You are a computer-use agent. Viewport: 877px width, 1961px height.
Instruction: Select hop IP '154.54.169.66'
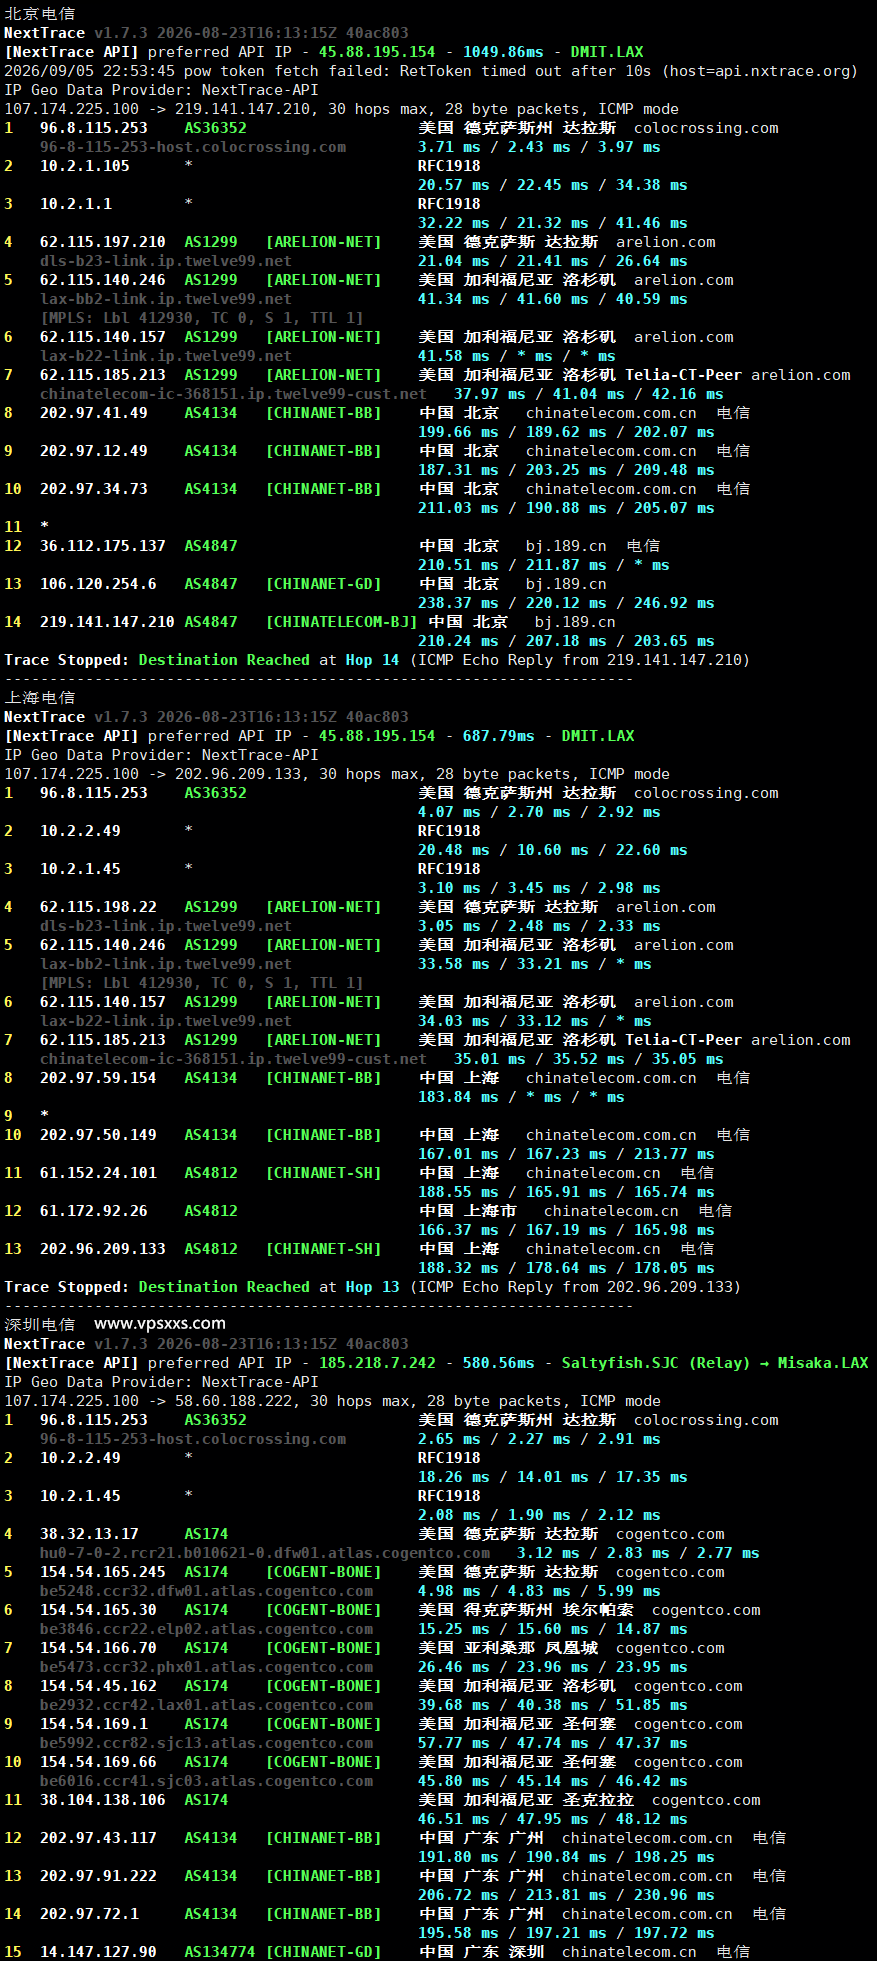[x=98, y=1762]
